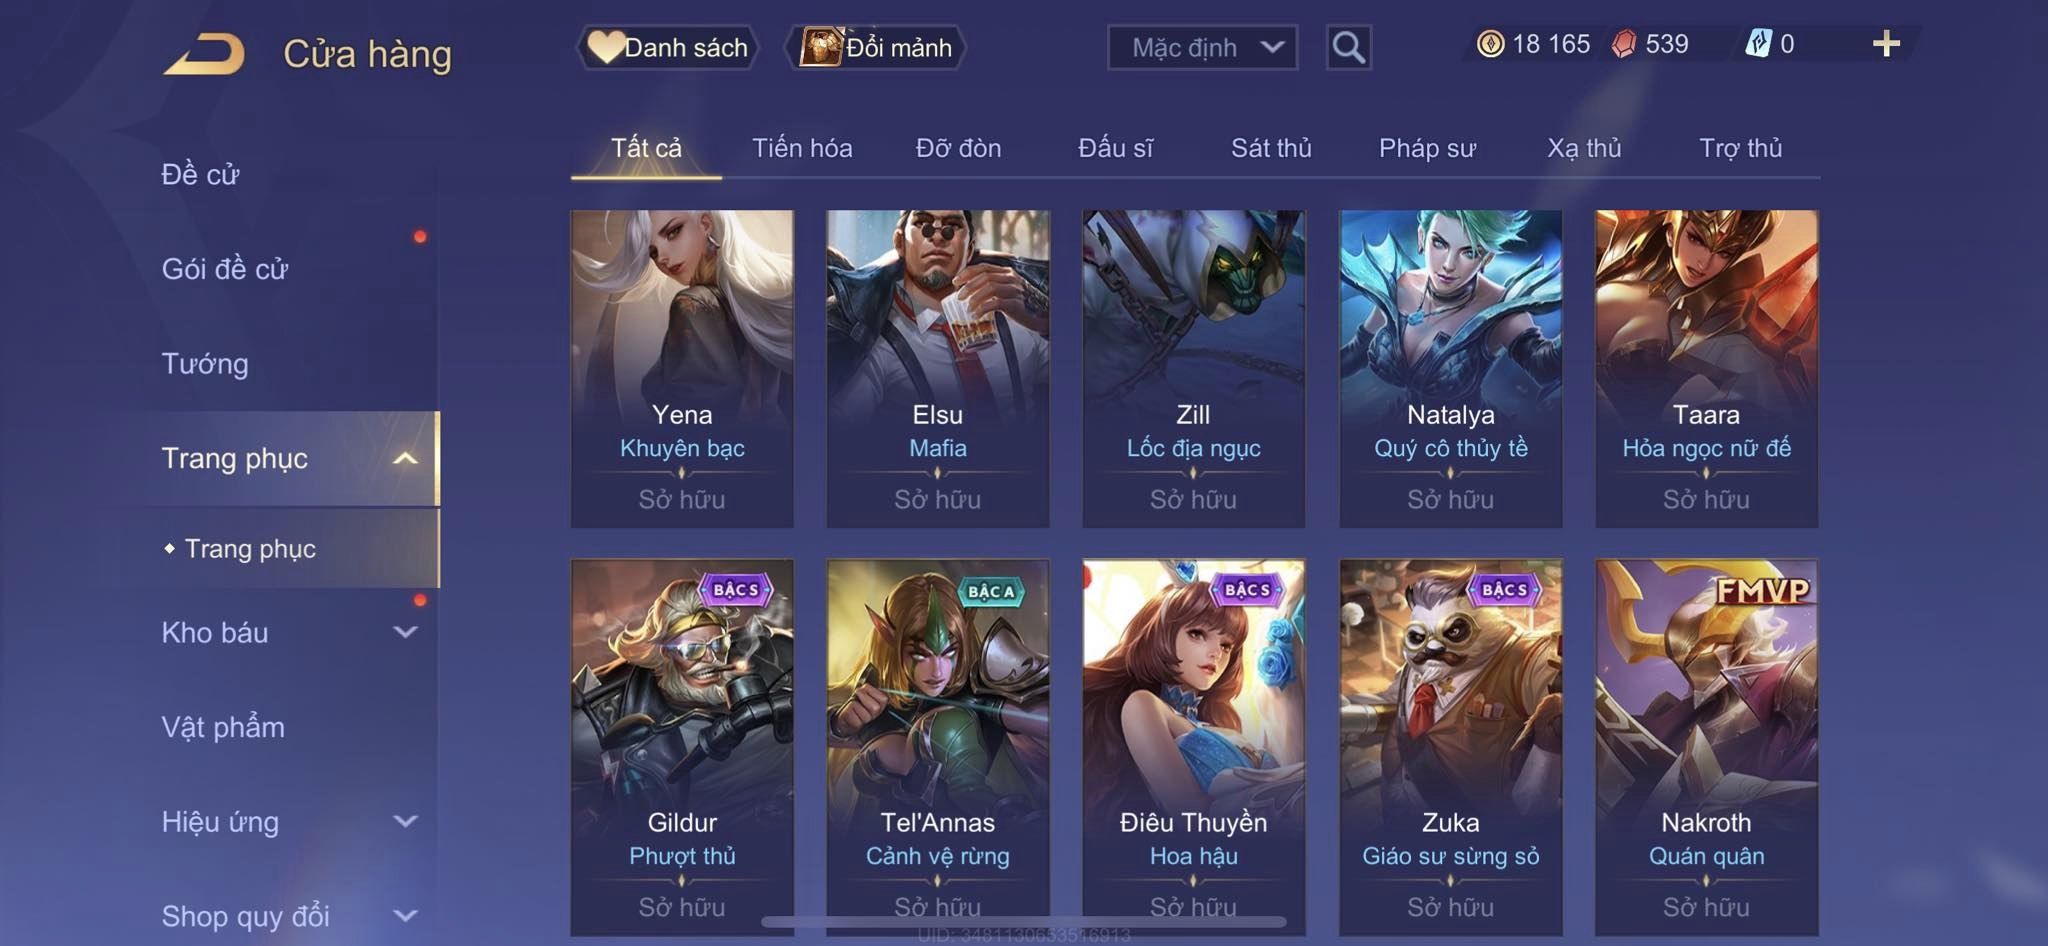Open the Đổi mảnh chest icon
Viewport: 2048px width, 946px height.
821,47
